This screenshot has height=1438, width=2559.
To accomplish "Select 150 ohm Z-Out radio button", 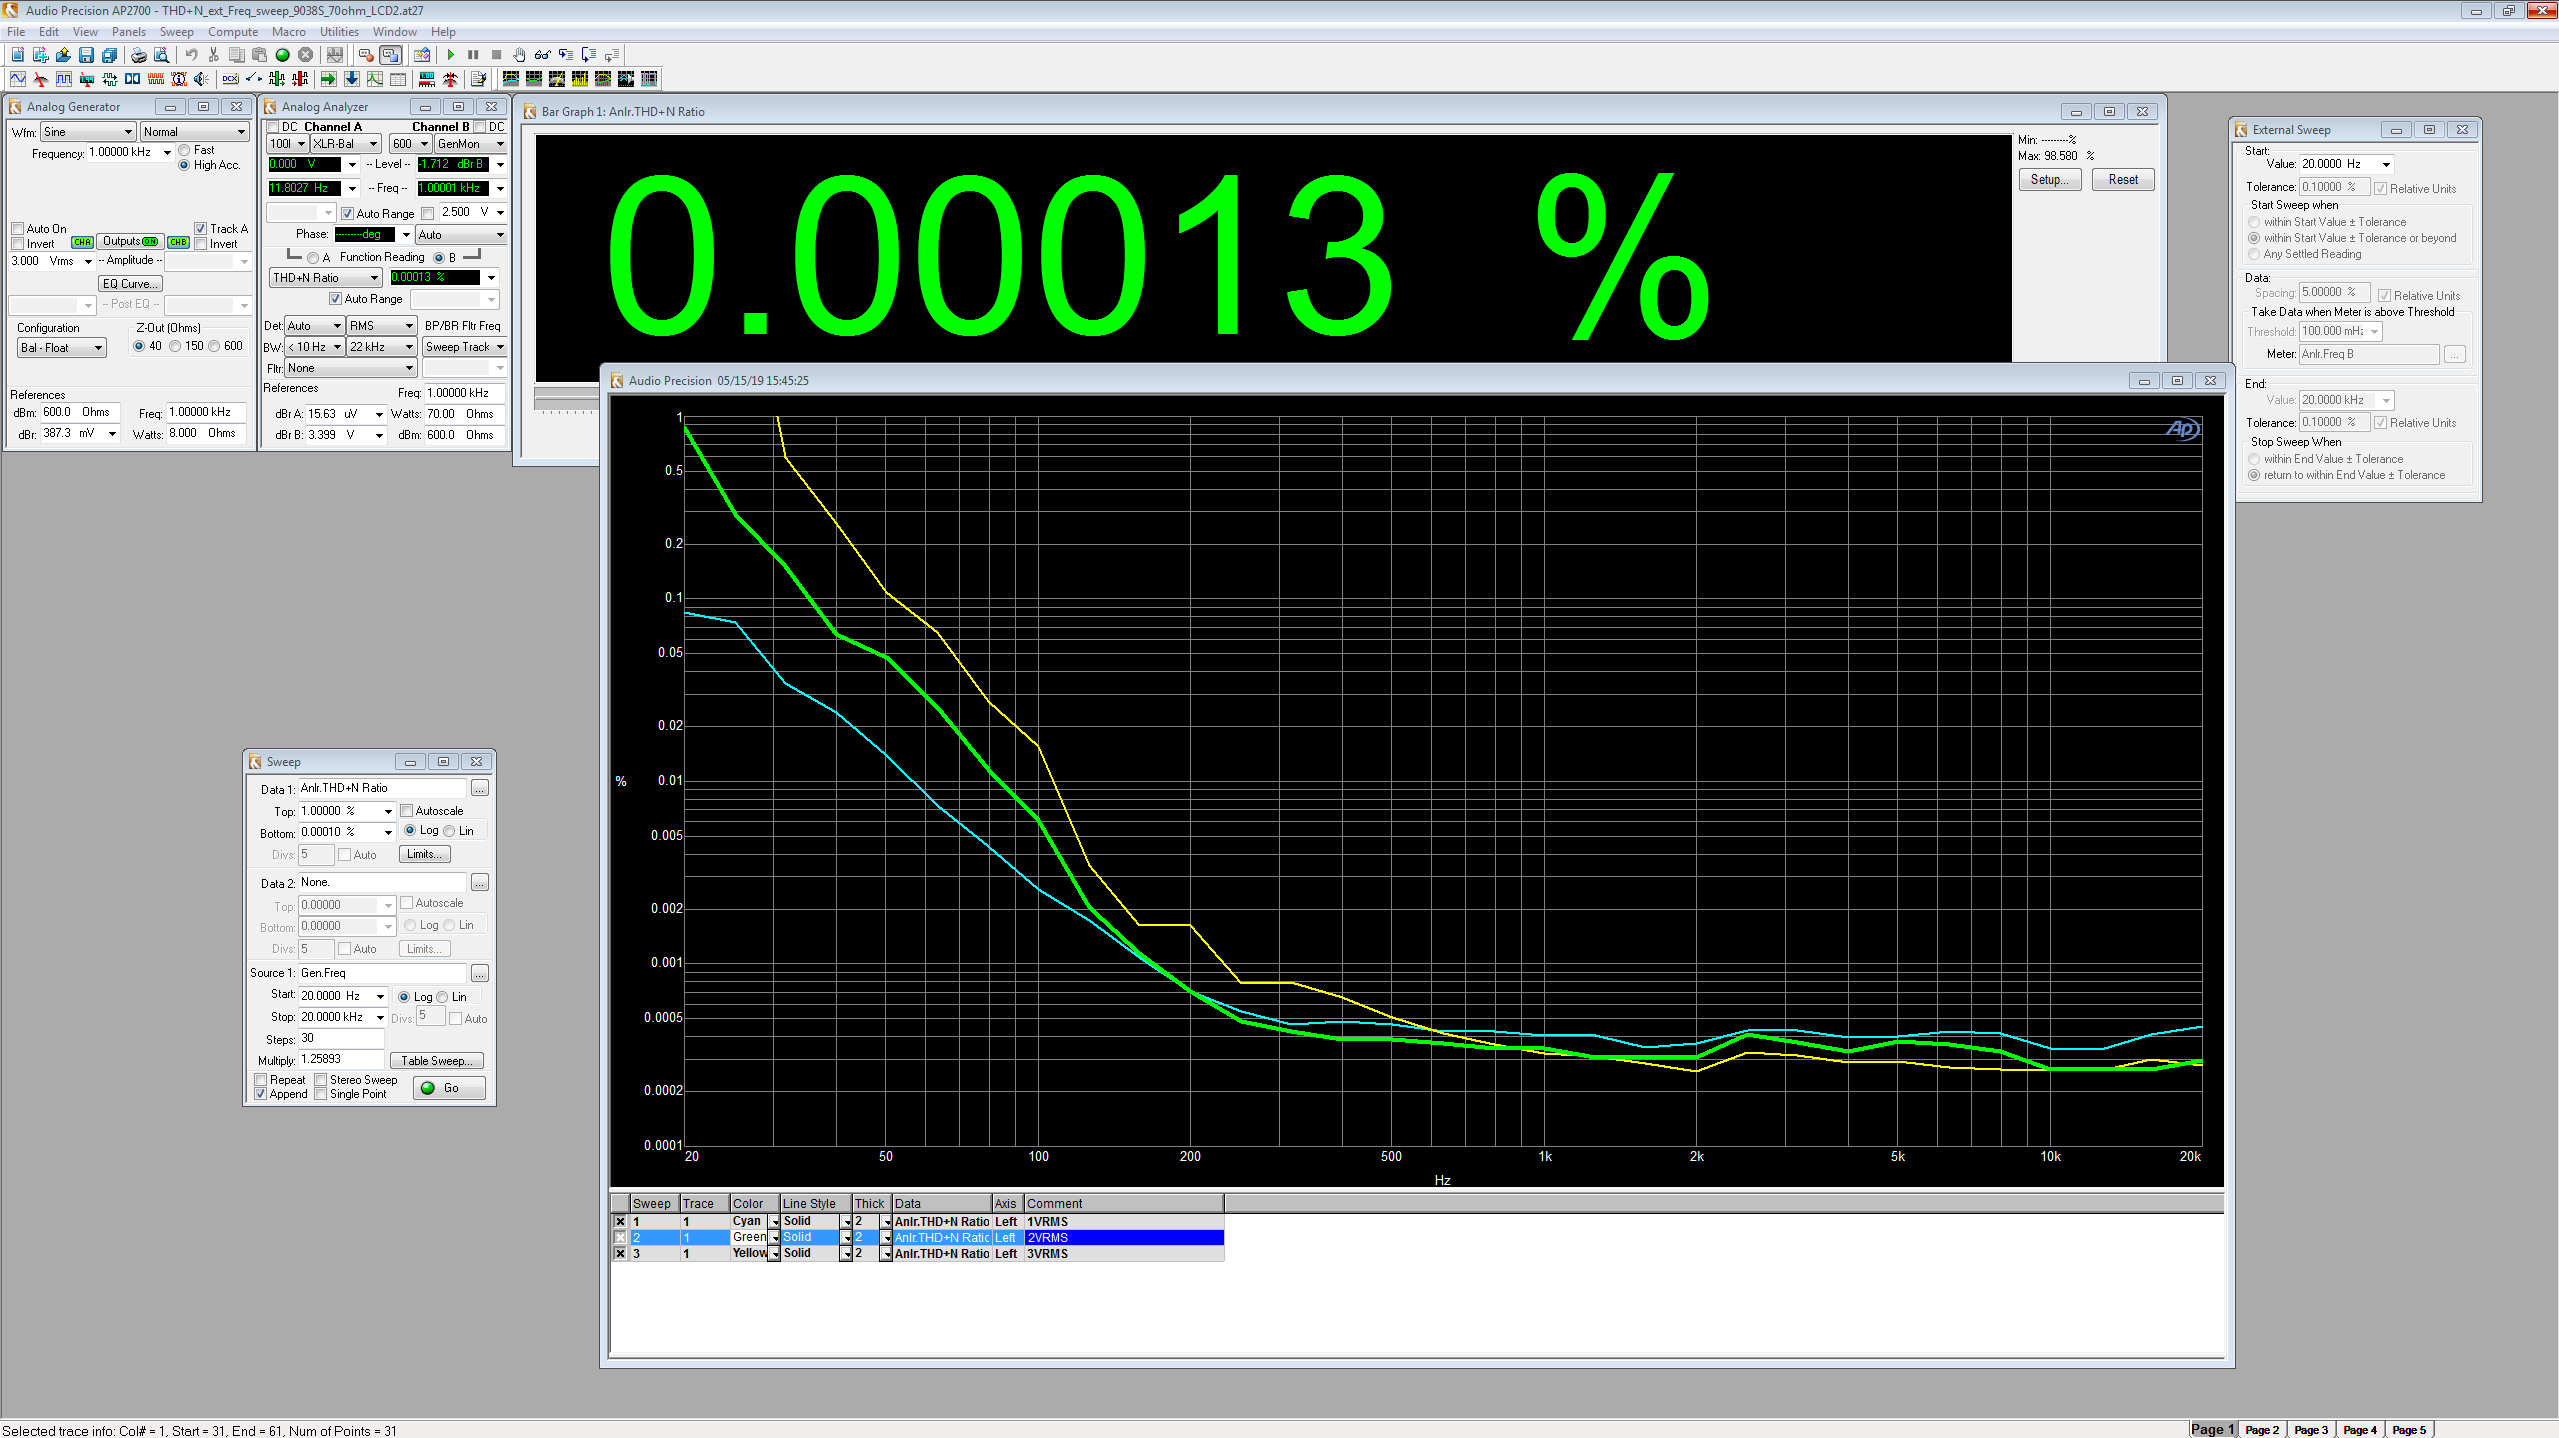I will click(x=175, y=346).
